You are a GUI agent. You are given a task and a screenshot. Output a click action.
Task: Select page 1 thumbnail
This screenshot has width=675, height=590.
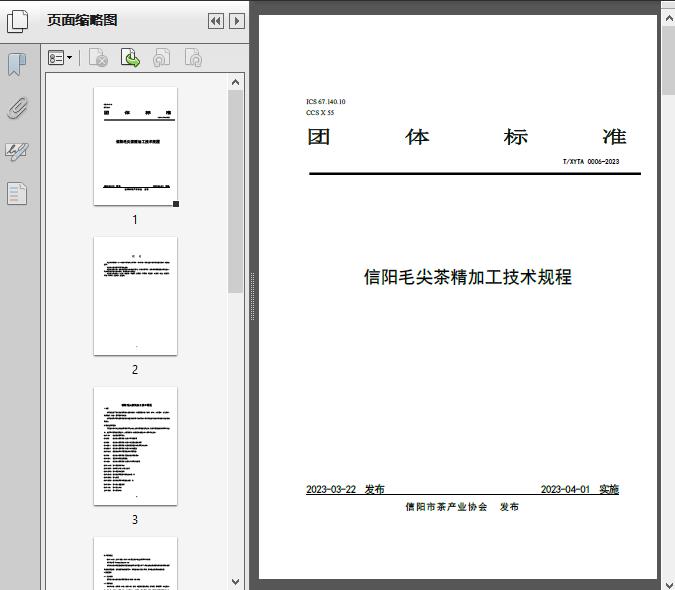point(135,146)
